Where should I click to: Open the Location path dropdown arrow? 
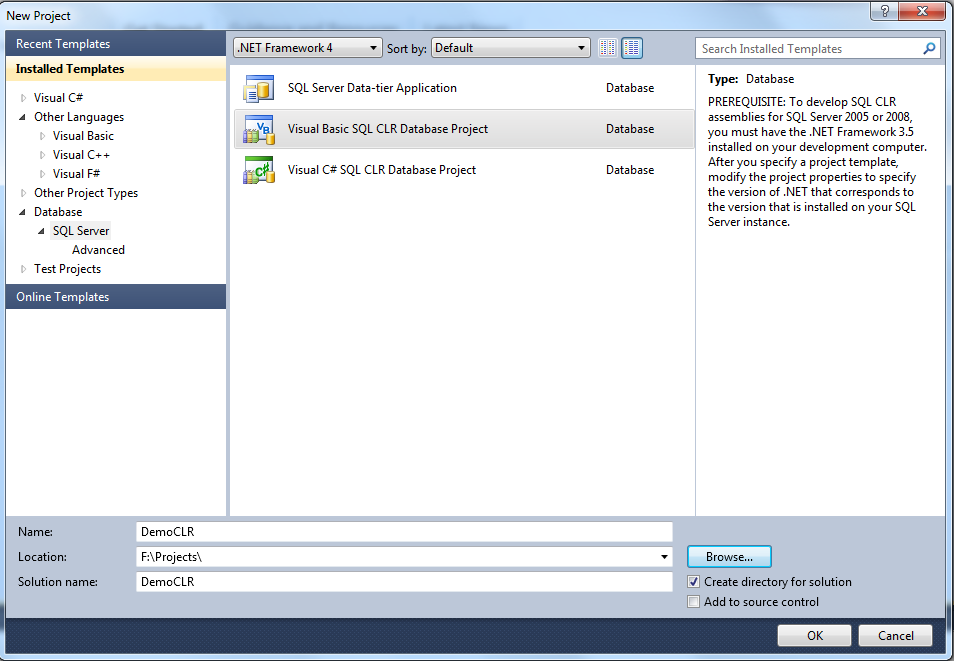pos(663,556)
